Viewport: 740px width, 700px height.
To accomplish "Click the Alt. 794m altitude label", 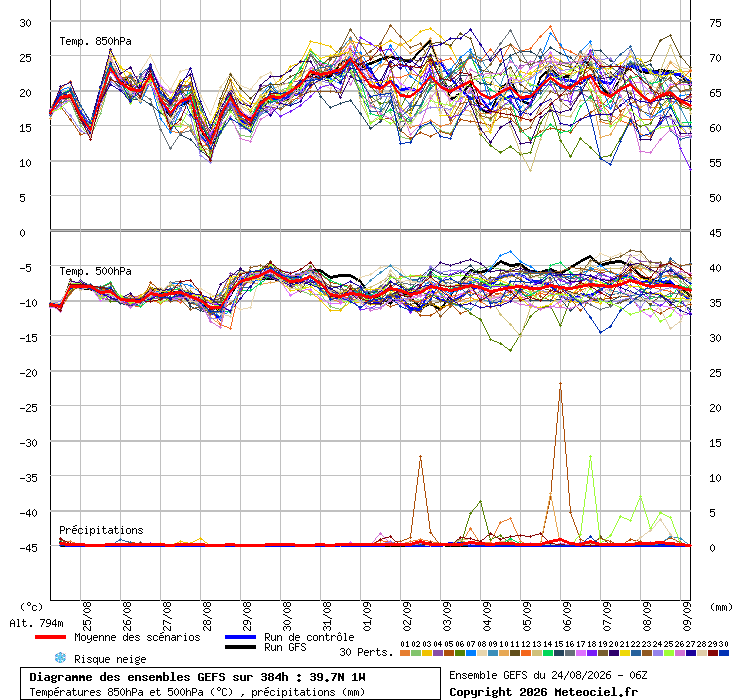I will [36, 623].
